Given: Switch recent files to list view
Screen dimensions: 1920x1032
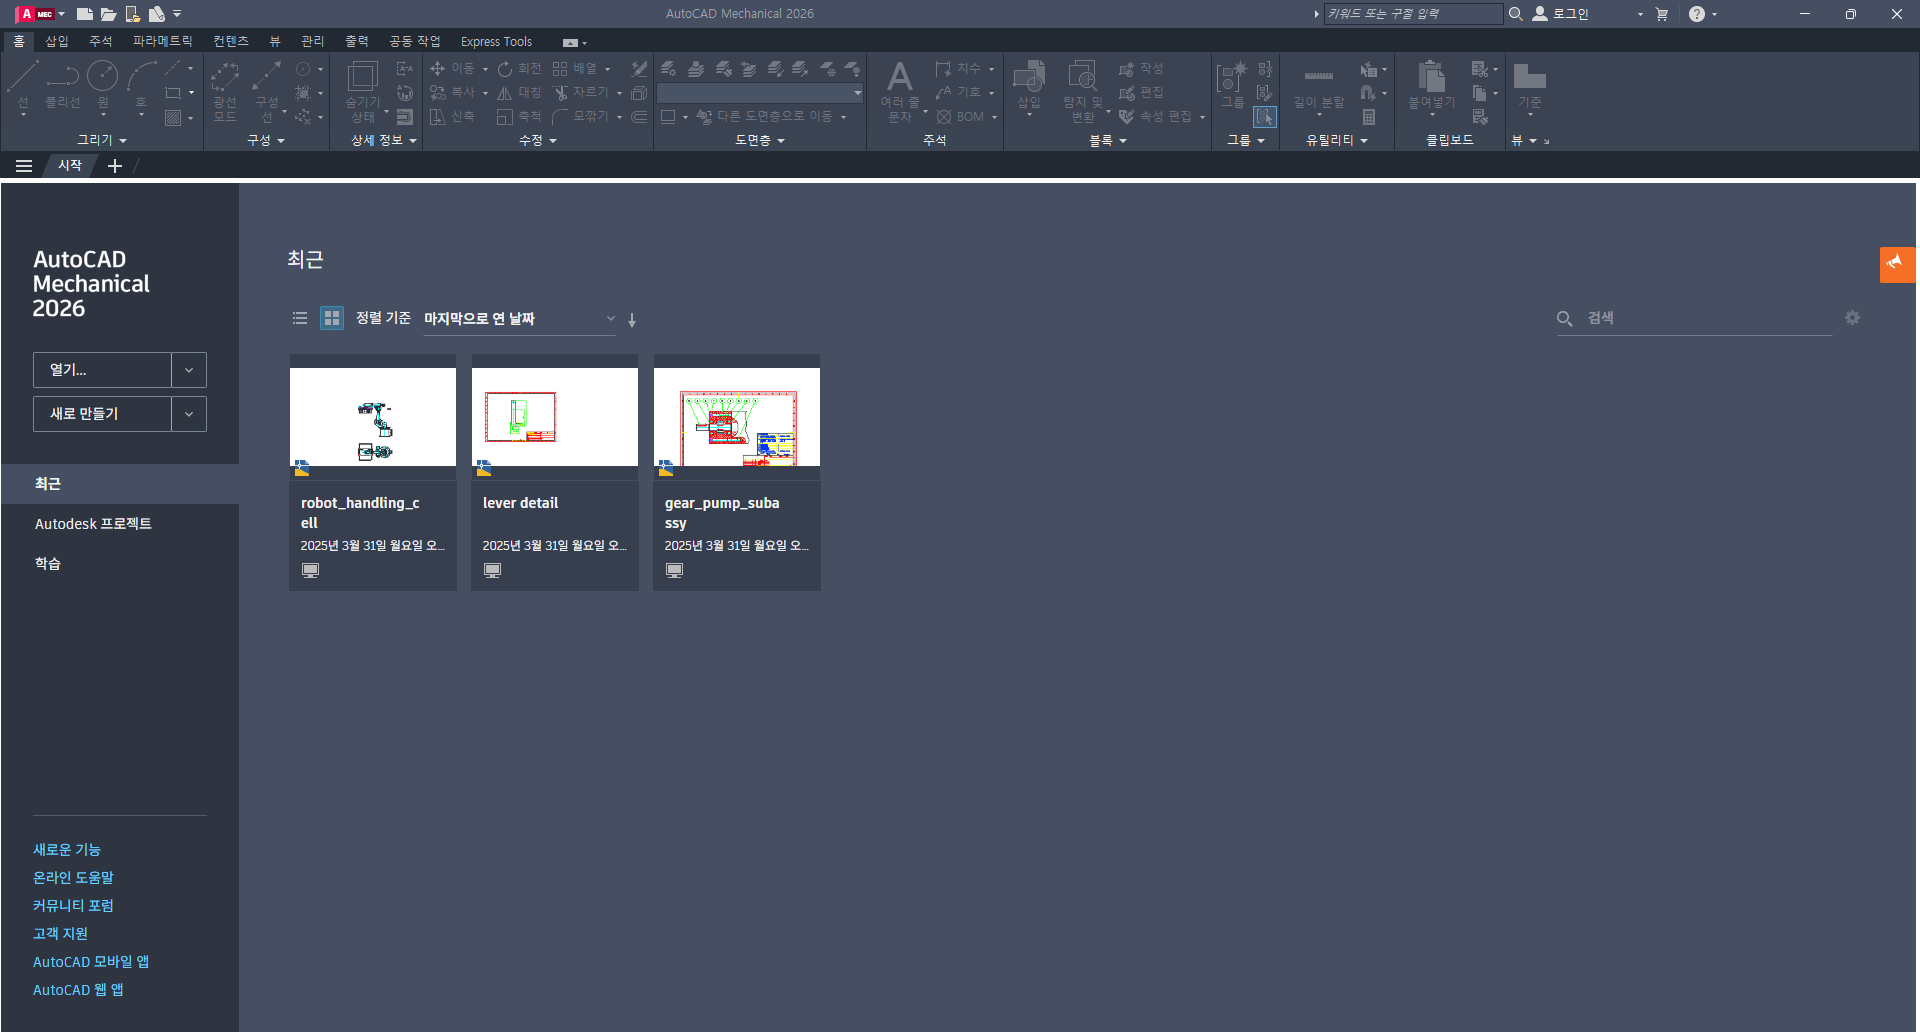Looking at the screenshot, I should pos(300,318).
